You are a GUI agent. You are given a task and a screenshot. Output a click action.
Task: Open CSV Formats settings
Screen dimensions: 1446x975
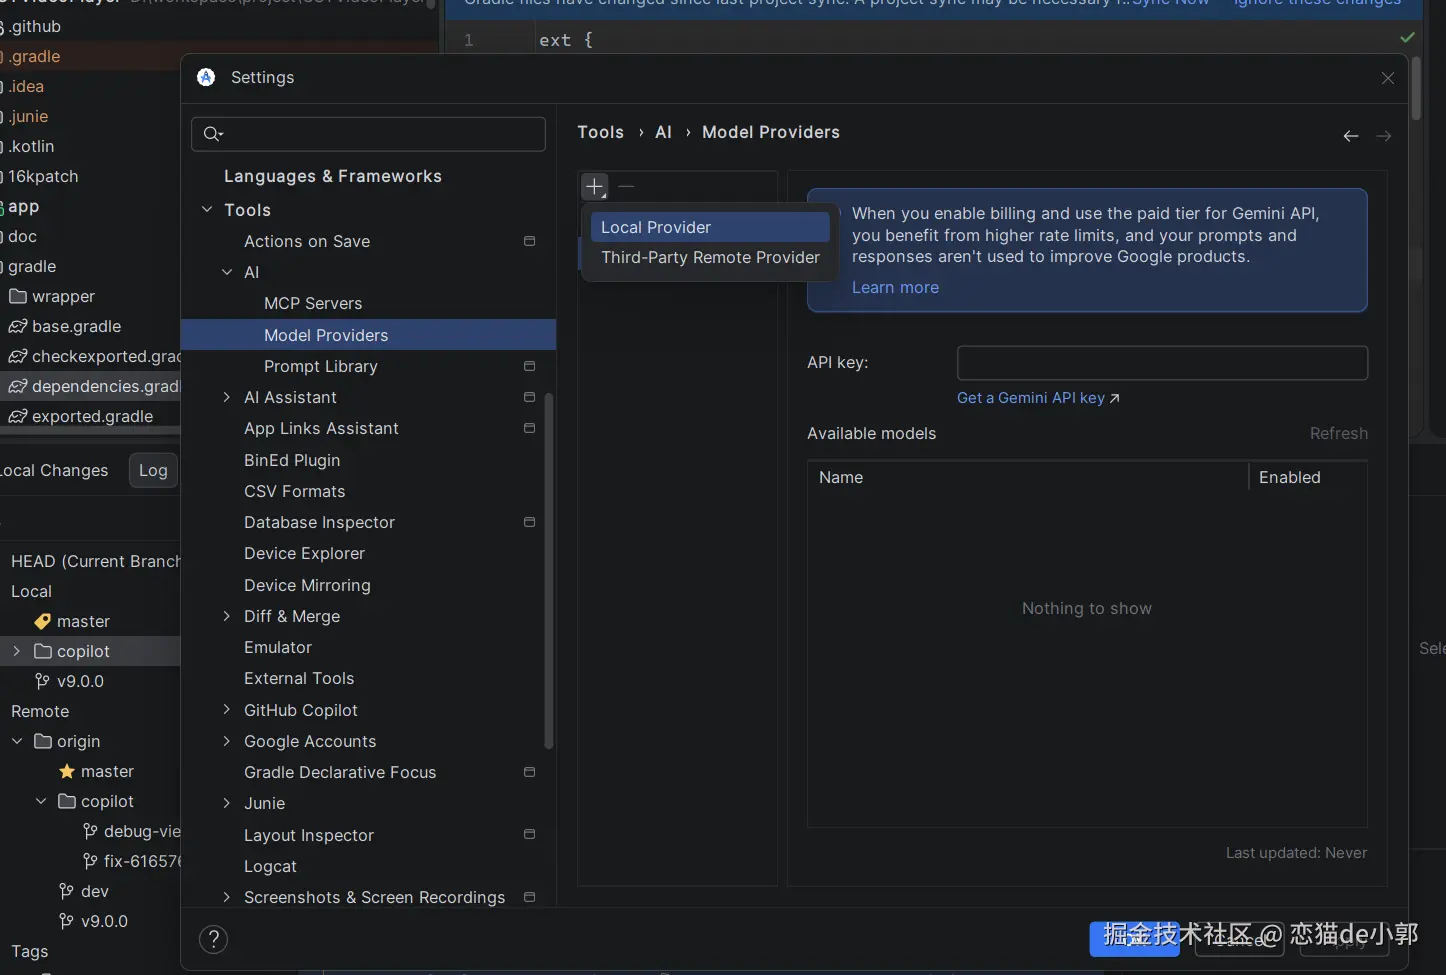(x=295, y=491)
